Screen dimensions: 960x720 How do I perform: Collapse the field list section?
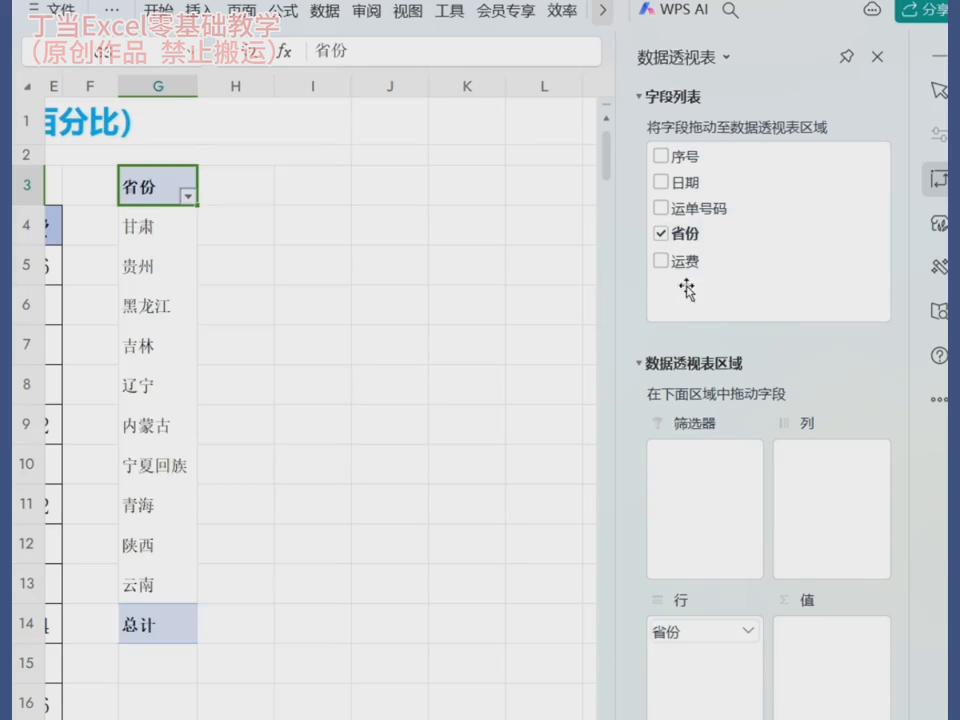pyautogui.click(x=639, y=96)
